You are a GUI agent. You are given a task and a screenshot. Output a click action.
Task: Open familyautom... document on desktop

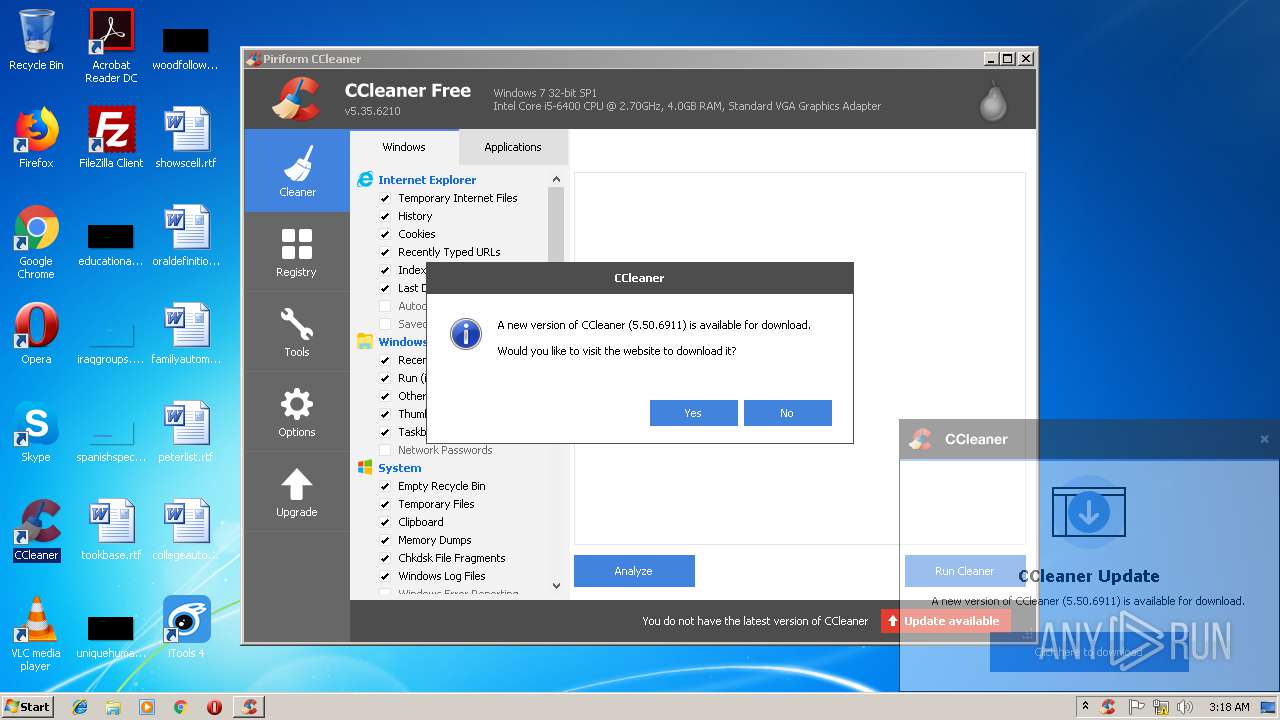tap(186, 334)
